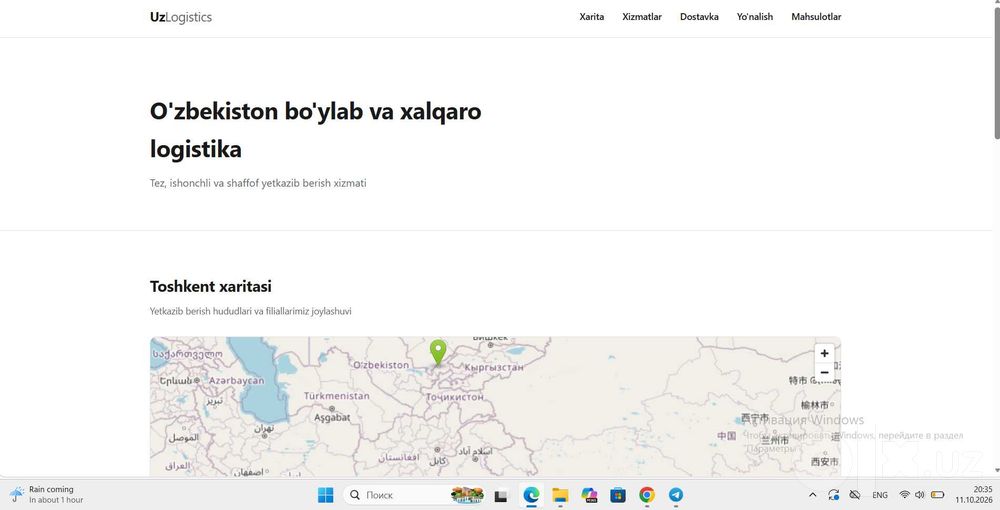This screenshot has height=510, width=1000.
Task: Open Telegram from the taskbar
Action: 675,495
